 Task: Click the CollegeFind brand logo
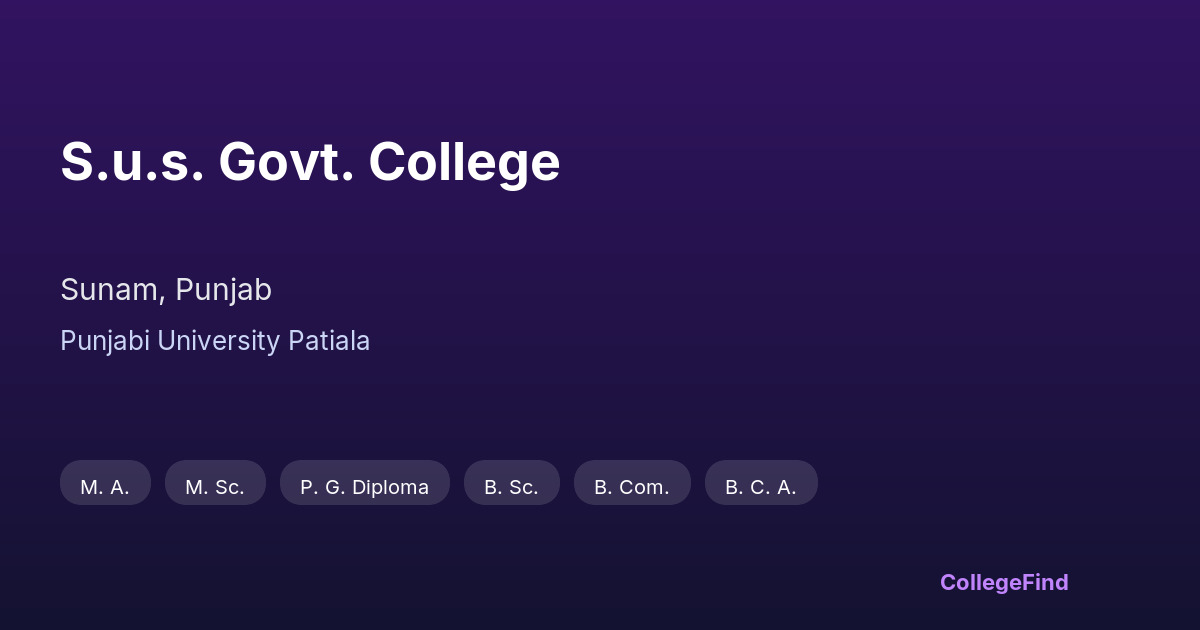1004,582
